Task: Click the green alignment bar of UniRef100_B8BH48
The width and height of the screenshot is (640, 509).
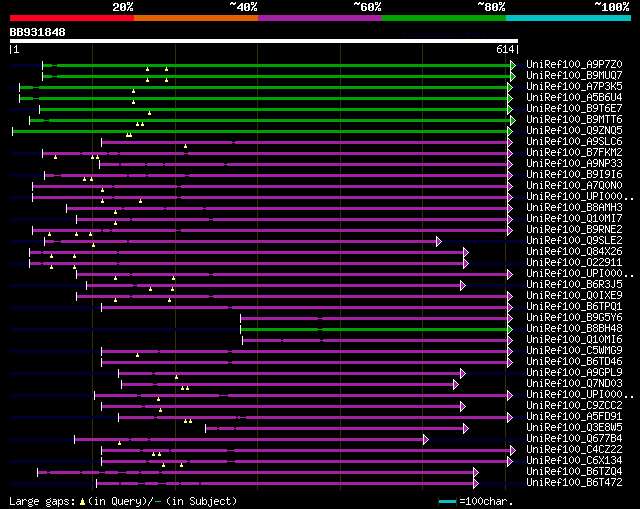Action: click(x=374, y=329)
